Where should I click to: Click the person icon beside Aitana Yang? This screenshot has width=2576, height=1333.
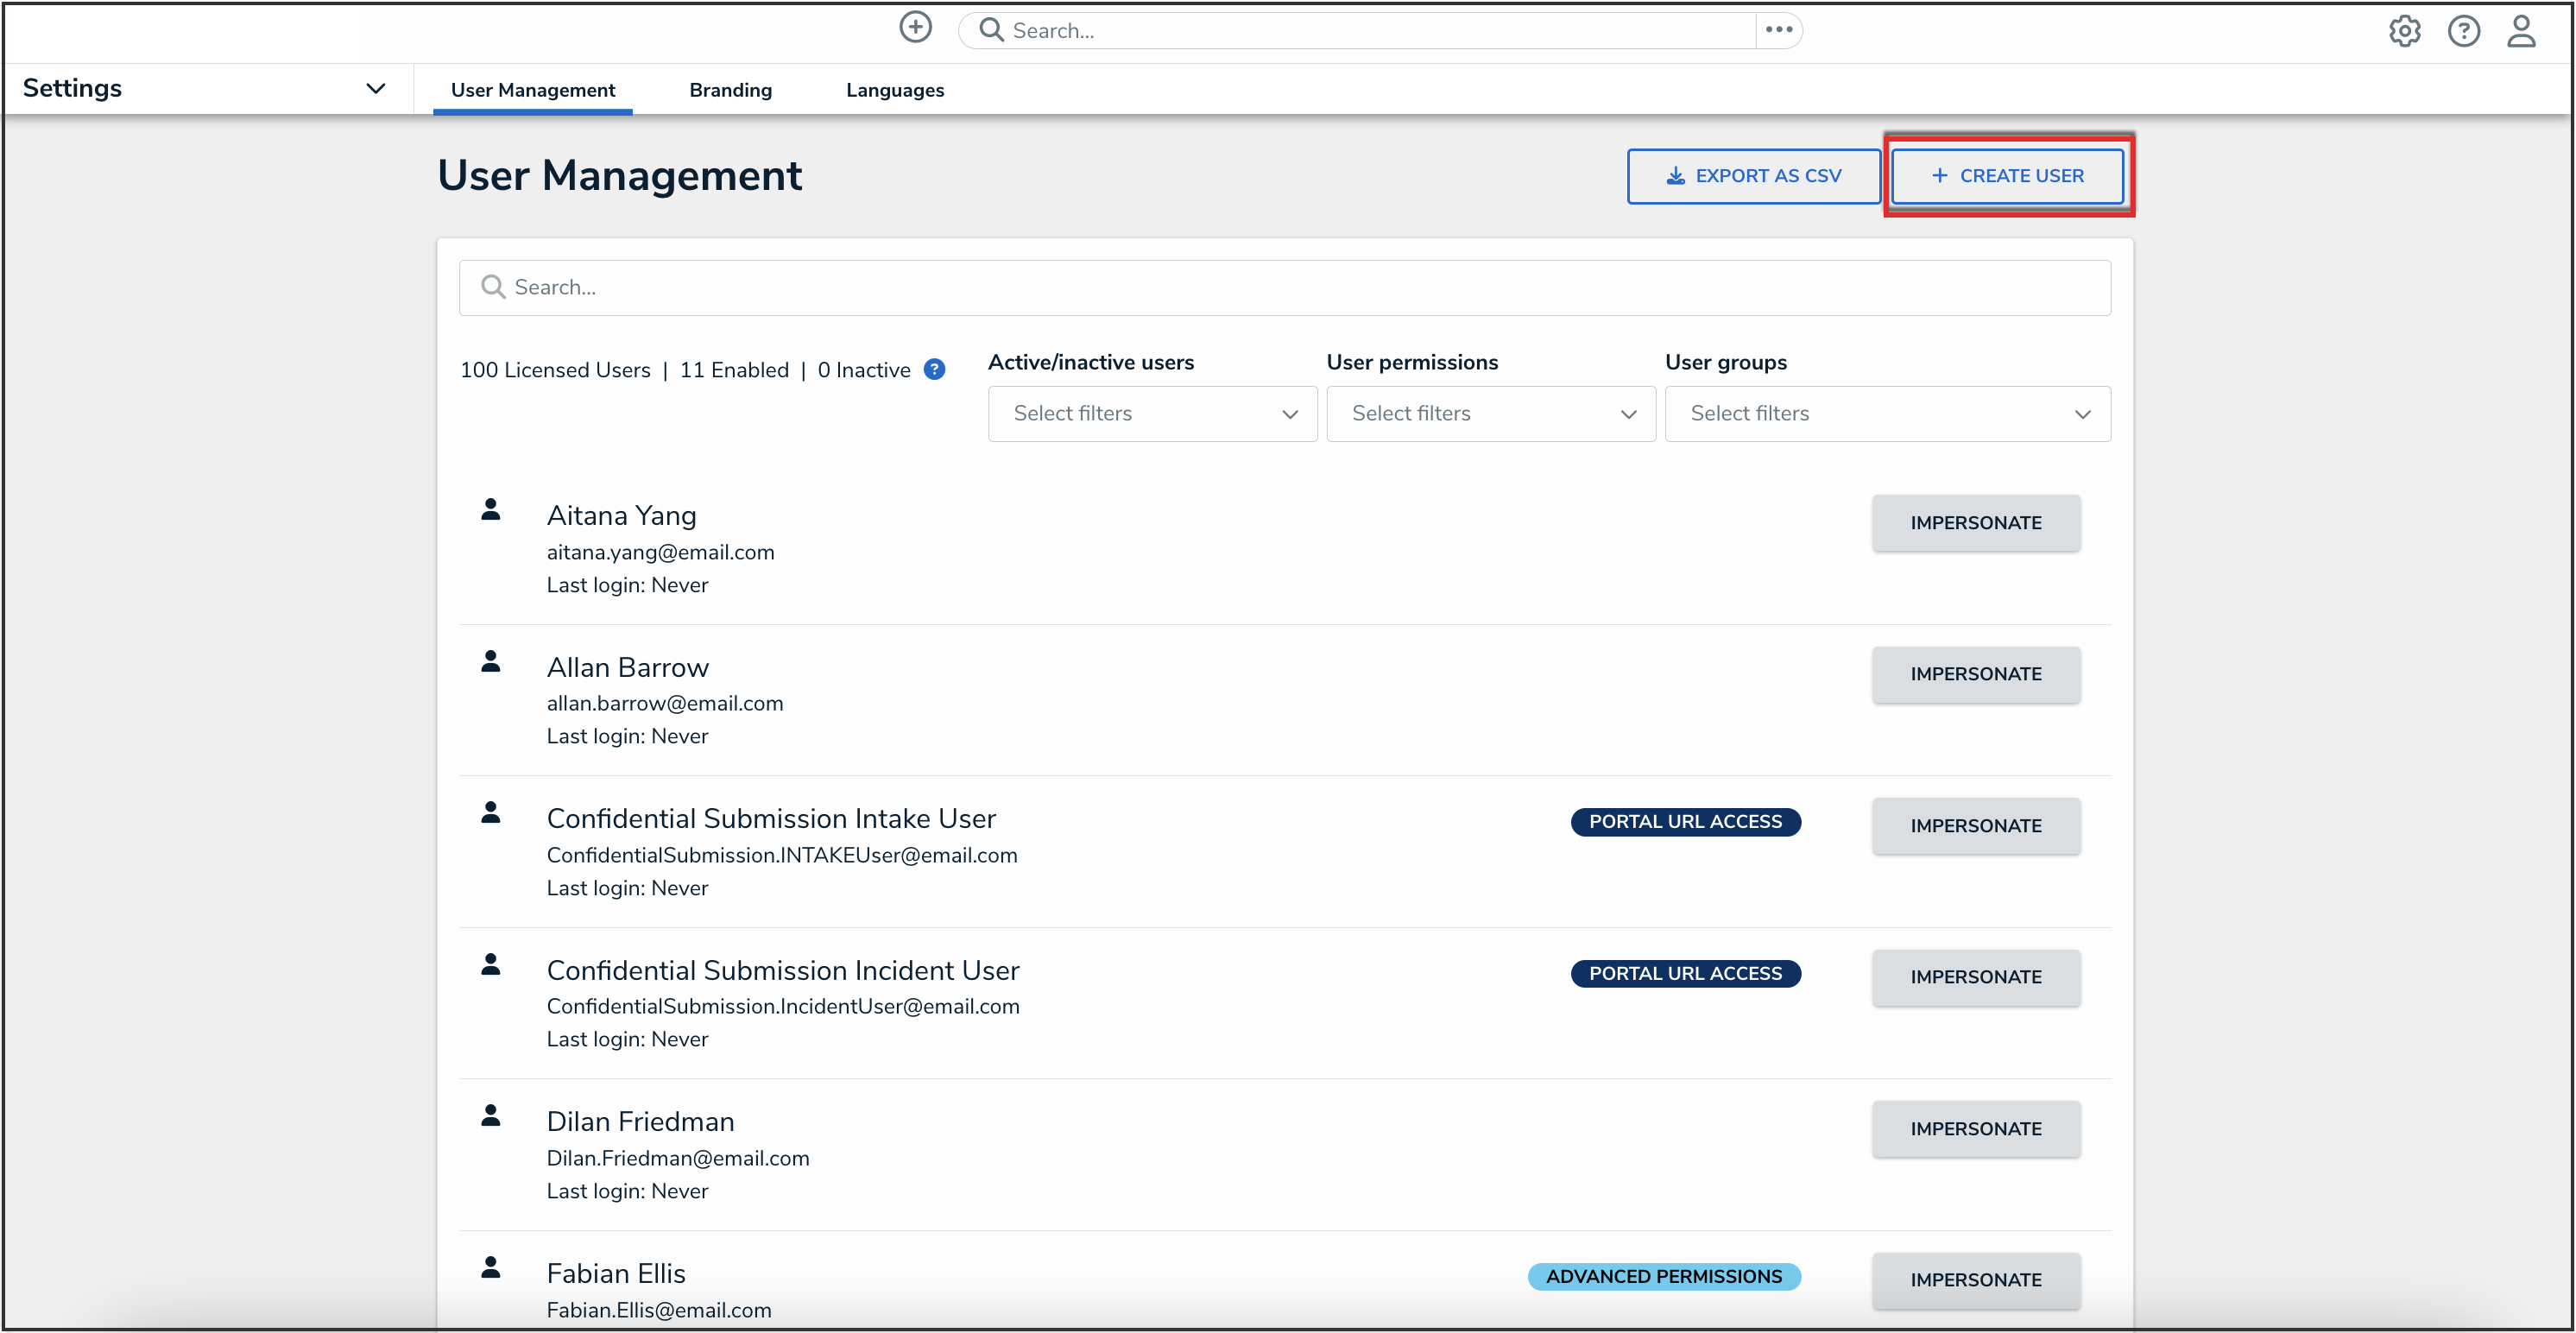(x=490, y=510)
